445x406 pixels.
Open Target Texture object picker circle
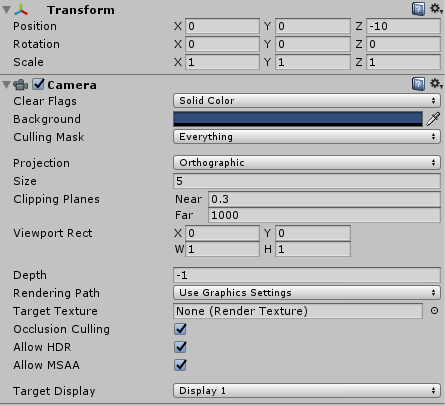coord(434,311)
